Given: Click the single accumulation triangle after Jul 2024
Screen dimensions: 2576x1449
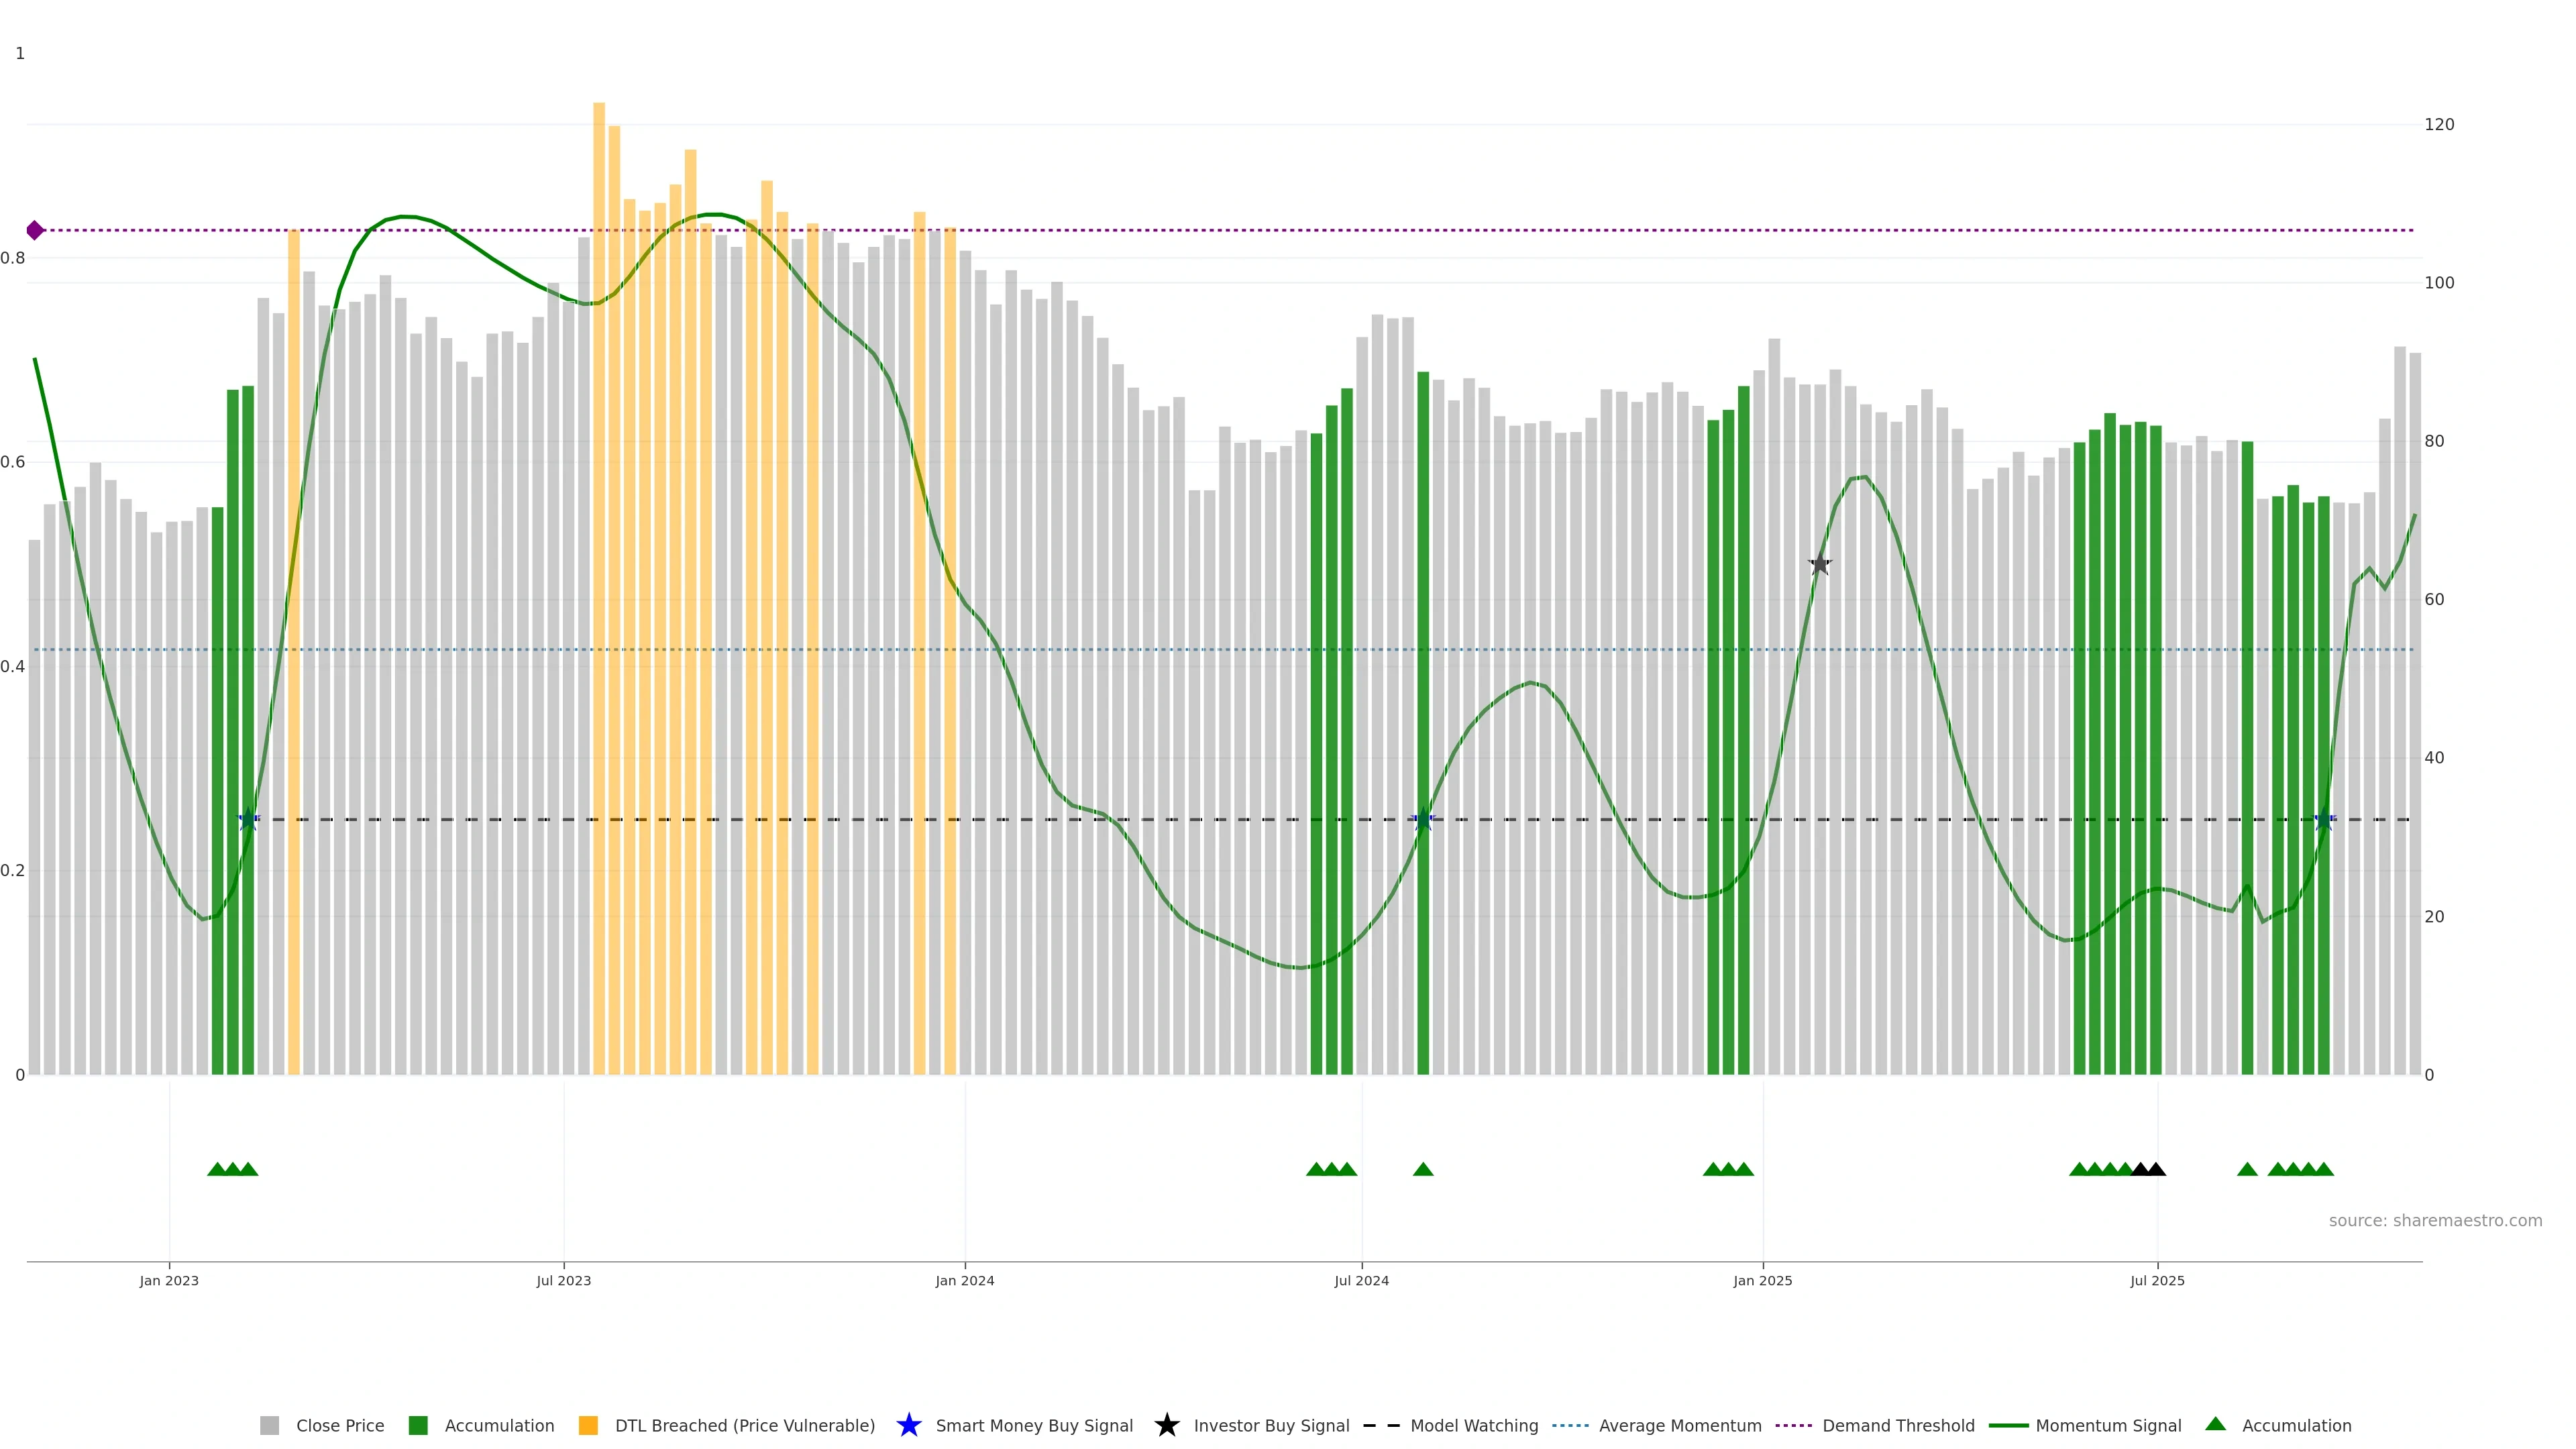Looking at the screenshot, I should click(1423, 1169).
